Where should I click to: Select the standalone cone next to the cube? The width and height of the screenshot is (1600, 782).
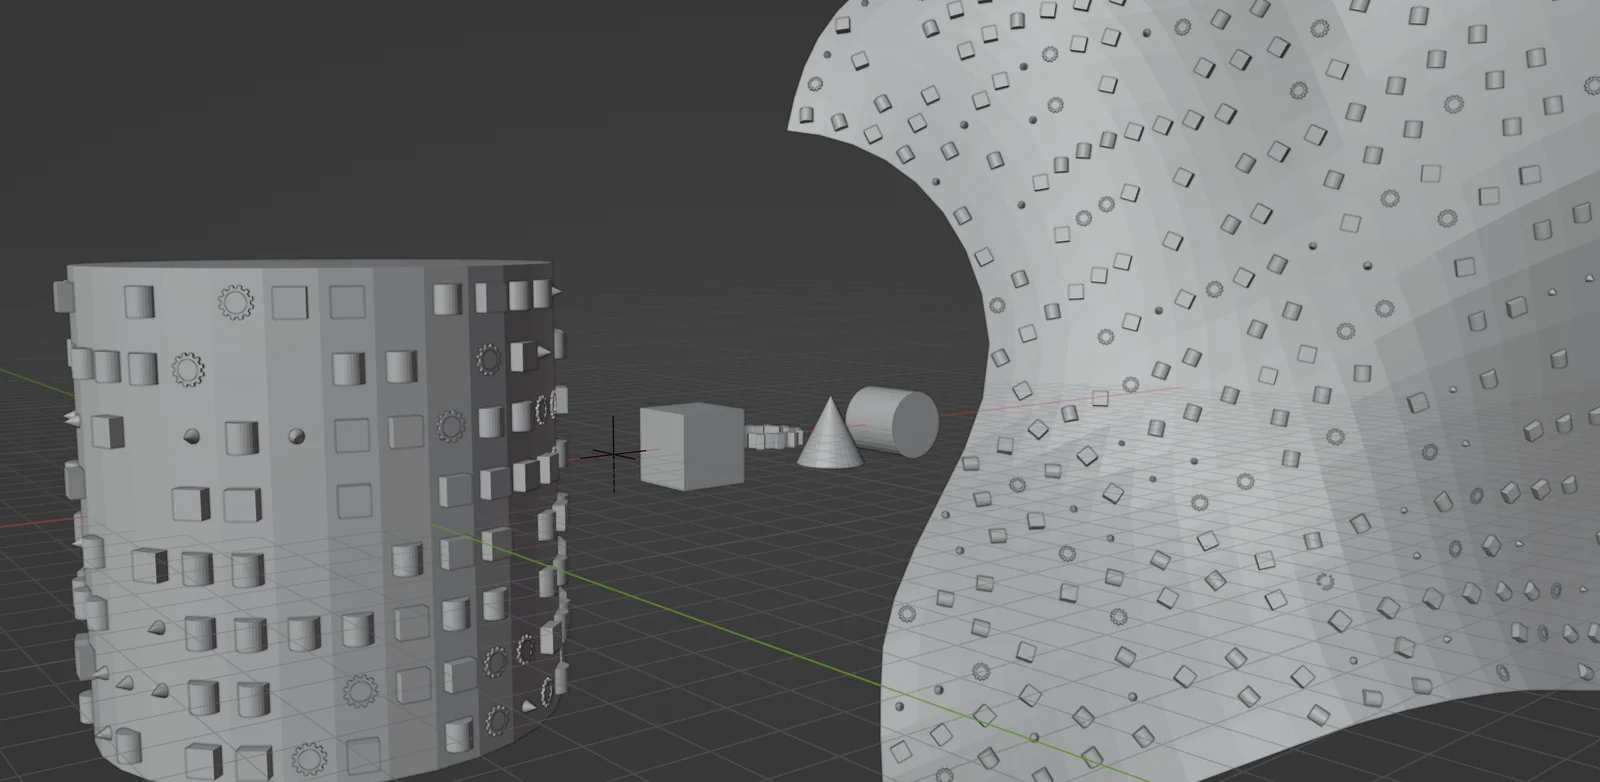pyautogui.click(x=830, y=440)
